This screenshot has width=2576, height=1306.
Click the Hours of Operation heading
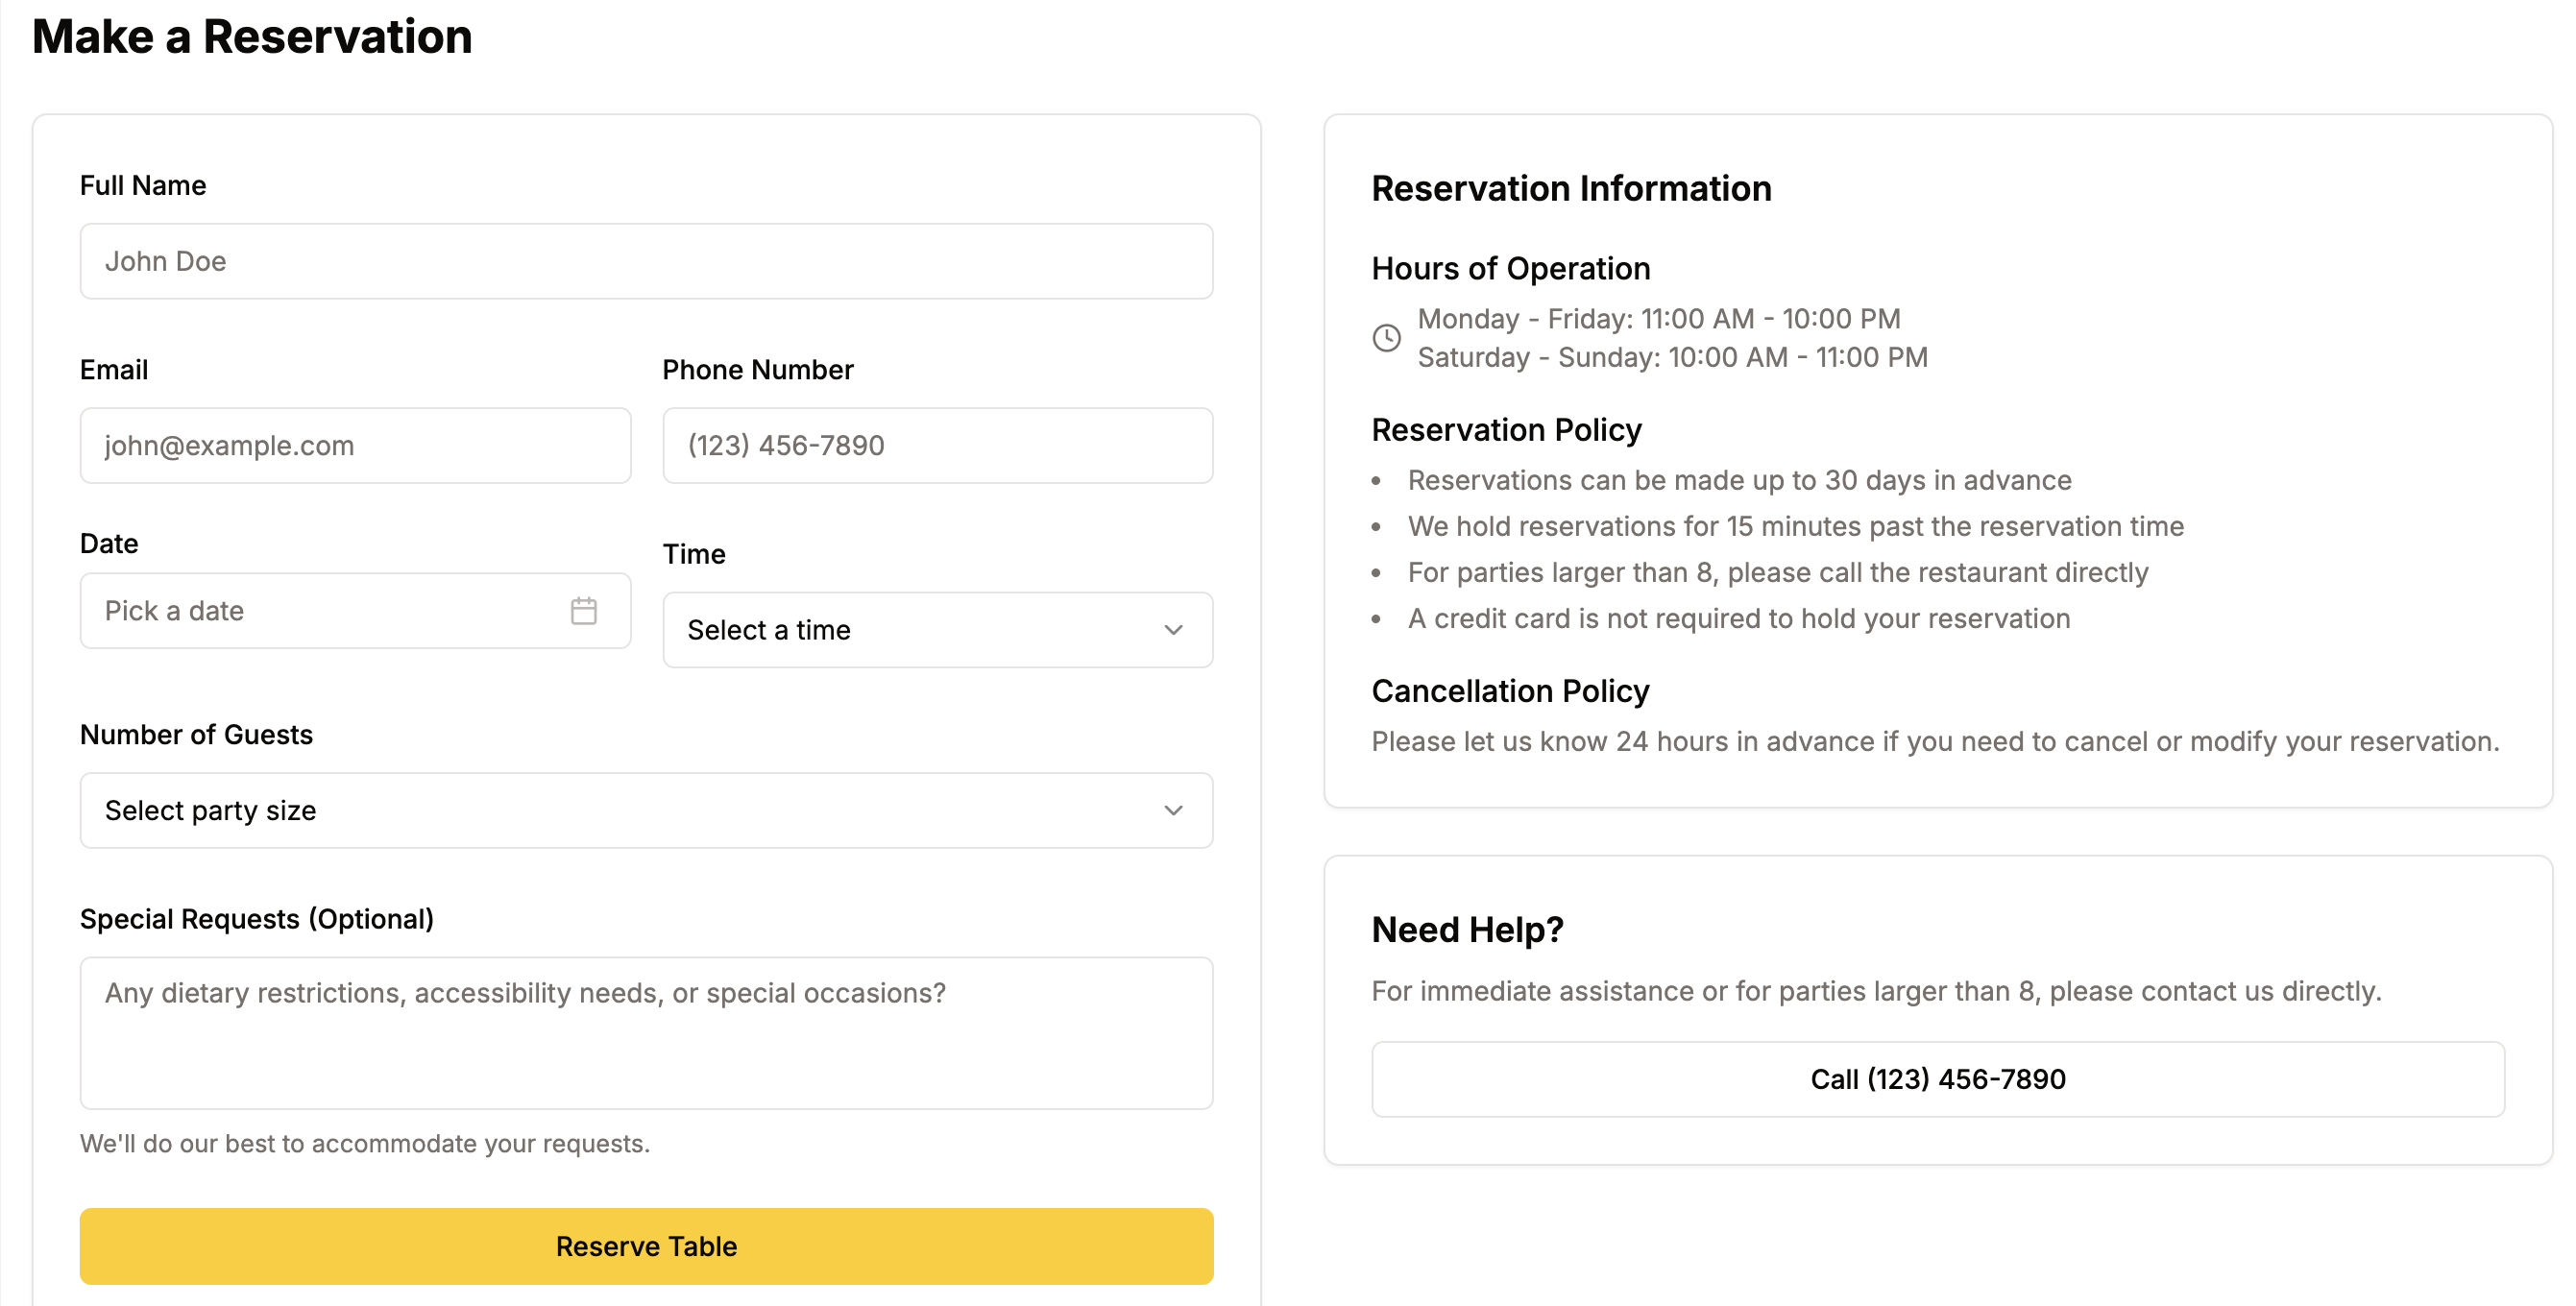coord(1510,268)
